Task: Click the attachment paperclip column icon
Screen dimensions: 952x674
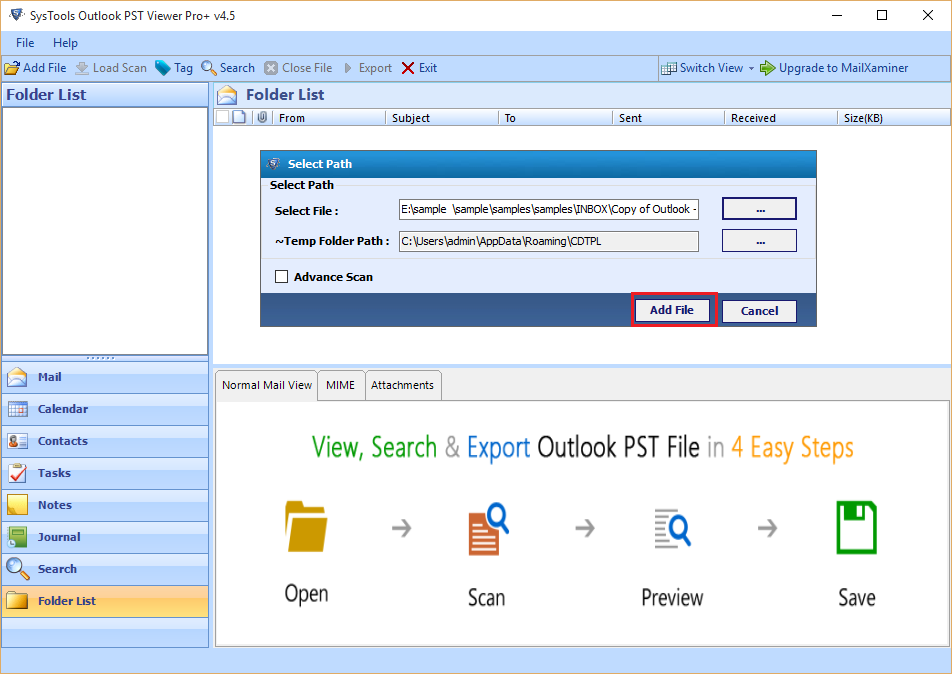Action: pyautogui.click(x=262, y=117)
